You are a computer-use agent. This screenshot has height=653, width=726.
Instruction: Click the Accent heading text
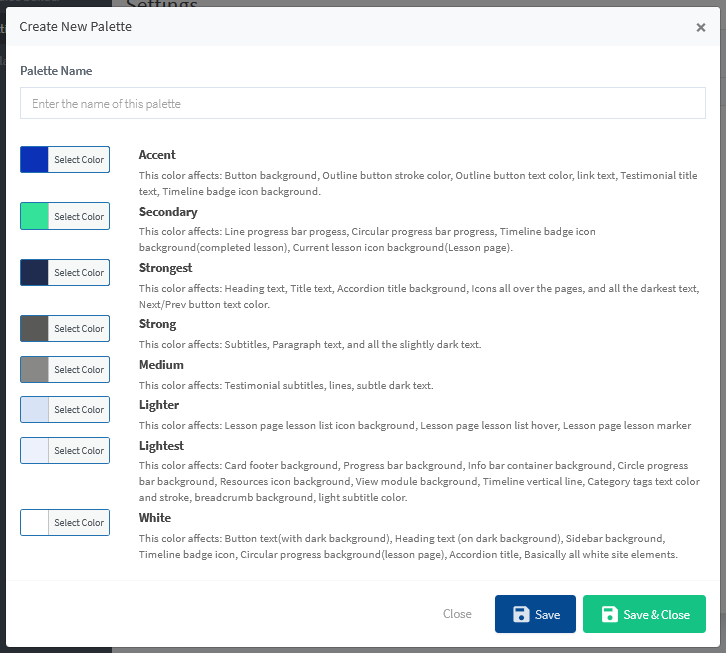157,155
